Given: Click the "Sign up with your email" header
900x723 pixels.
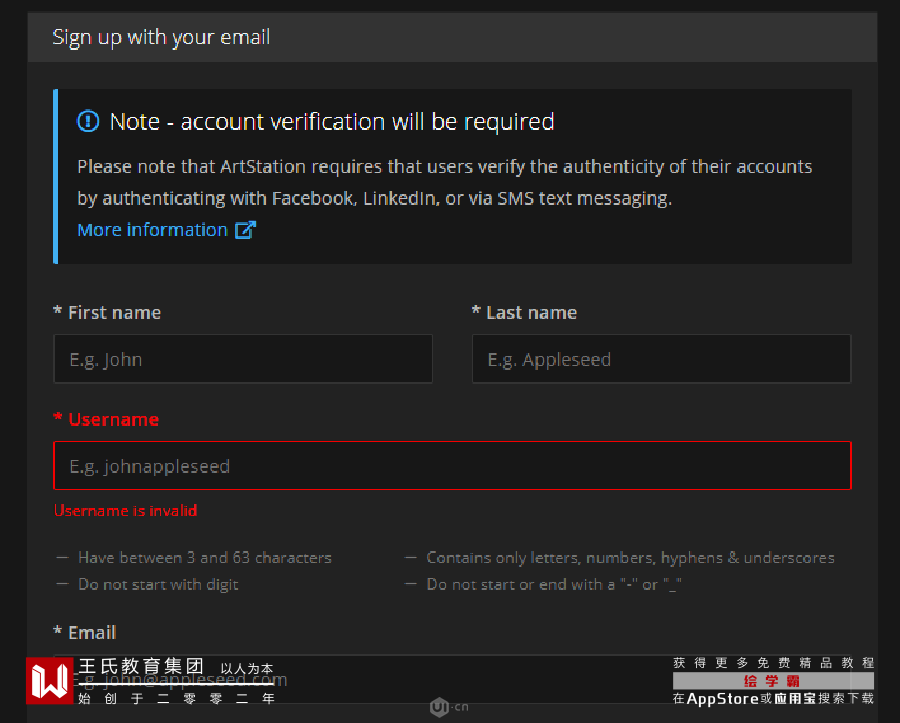Looking at the screenshot, I should coord(161,38).
